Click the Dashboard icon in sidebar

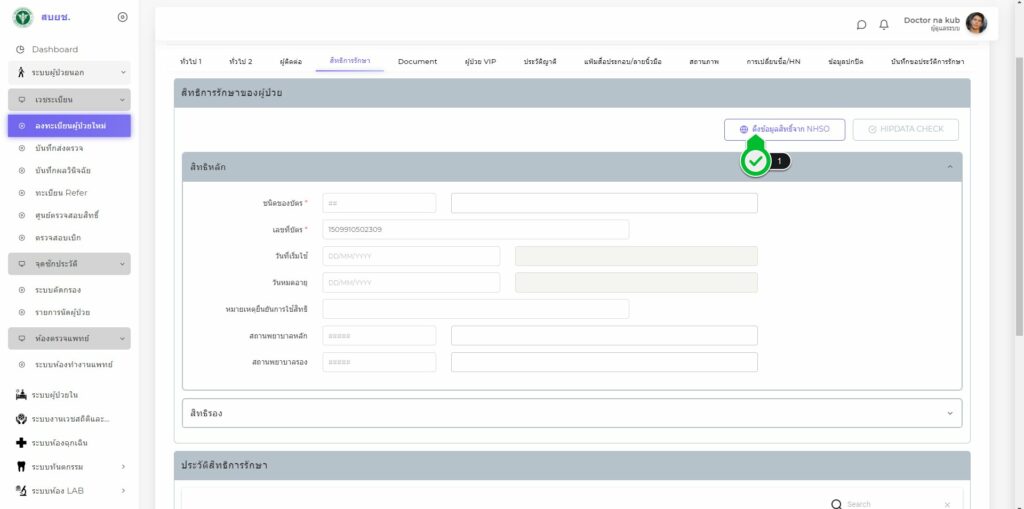point(20,50)
